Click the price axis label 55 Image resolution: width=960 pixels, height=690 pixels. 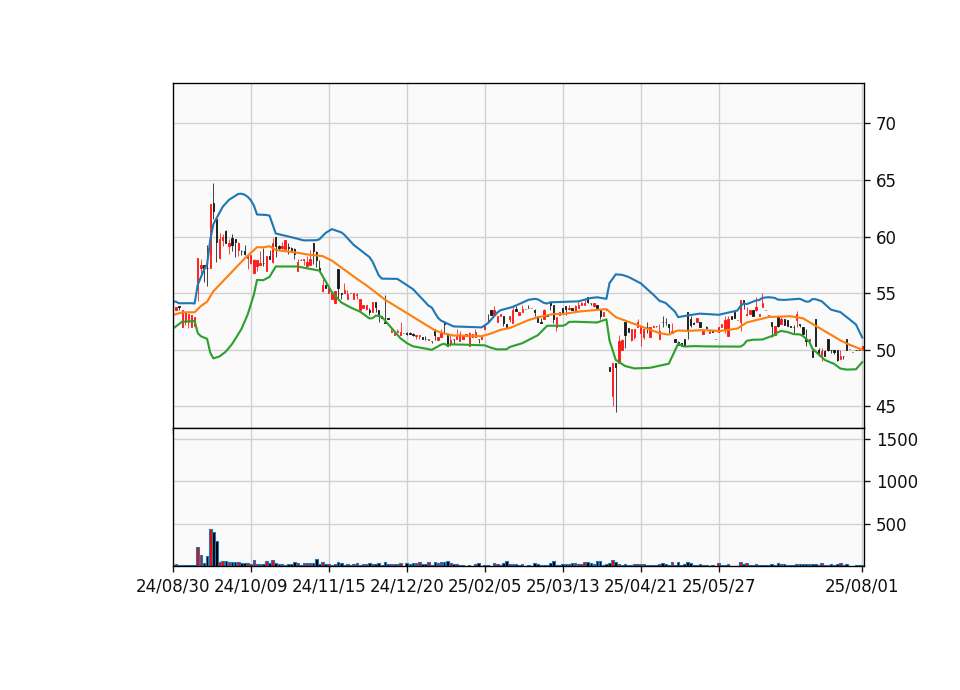point(886,294)
